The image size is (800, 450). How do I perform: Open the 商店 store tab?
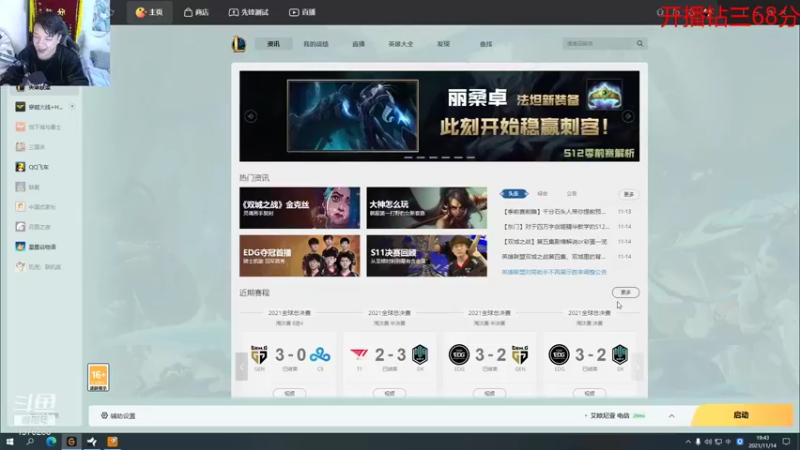(196, 12)
